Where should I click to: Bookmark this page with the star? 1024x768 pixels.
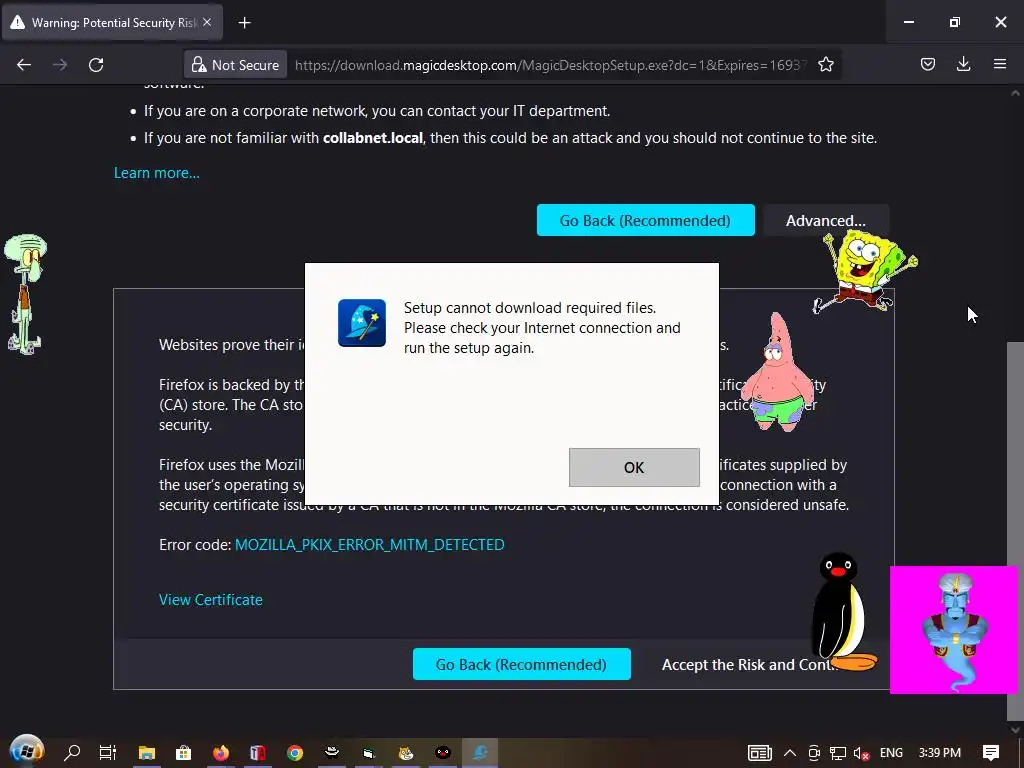tap(825, 65)
